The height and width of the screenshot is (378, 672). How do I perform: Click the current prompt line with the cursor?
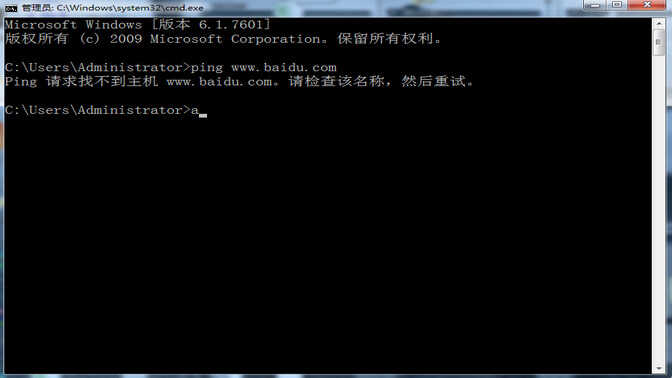point(106,111)
